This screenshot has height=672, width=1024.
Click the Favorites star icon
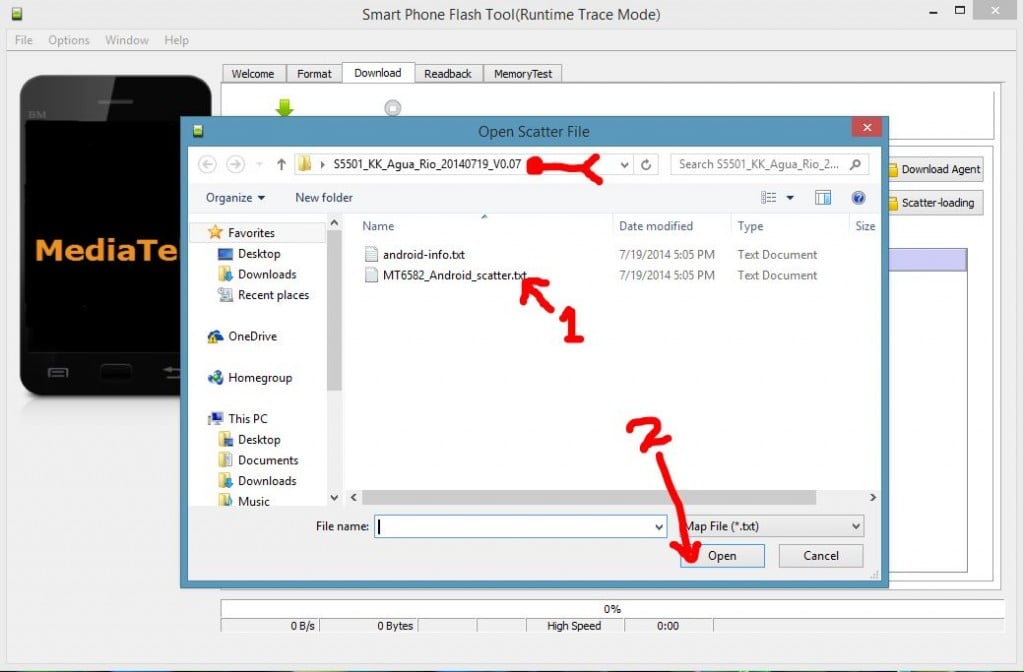click(215, 232)
